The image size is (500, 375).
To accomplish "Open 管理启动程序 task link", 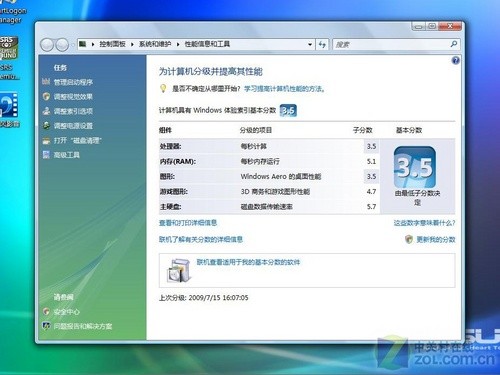I will tap(73, 82).
